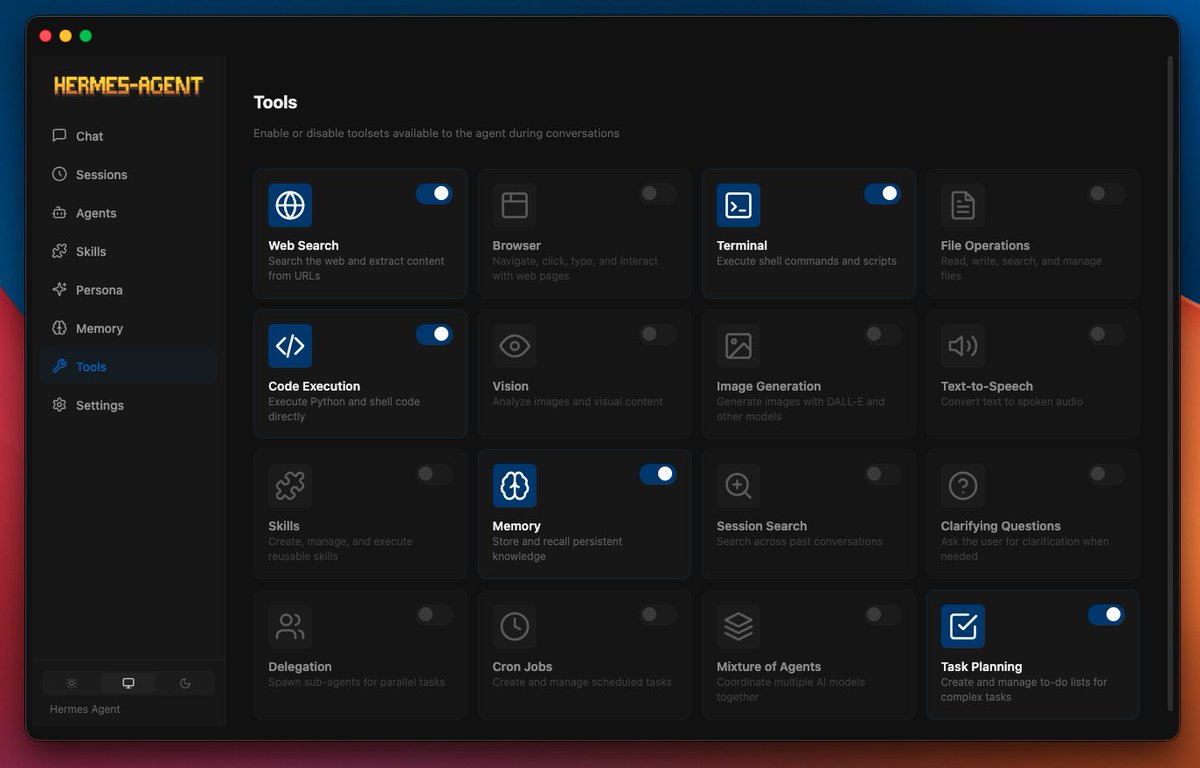Click the vertical scrollbar on the right

pyautogui.click(x=1170, y=380)
